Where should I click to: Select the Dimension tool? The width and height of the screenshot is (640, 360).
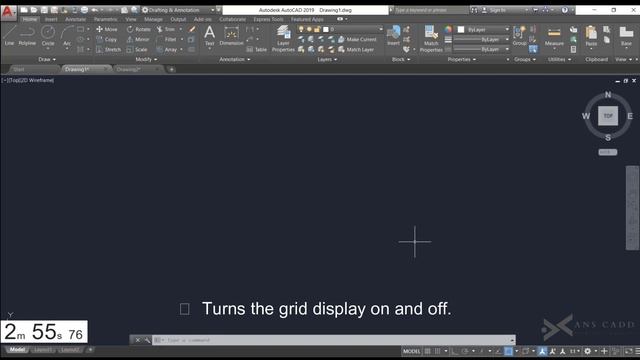click(231, 36)
